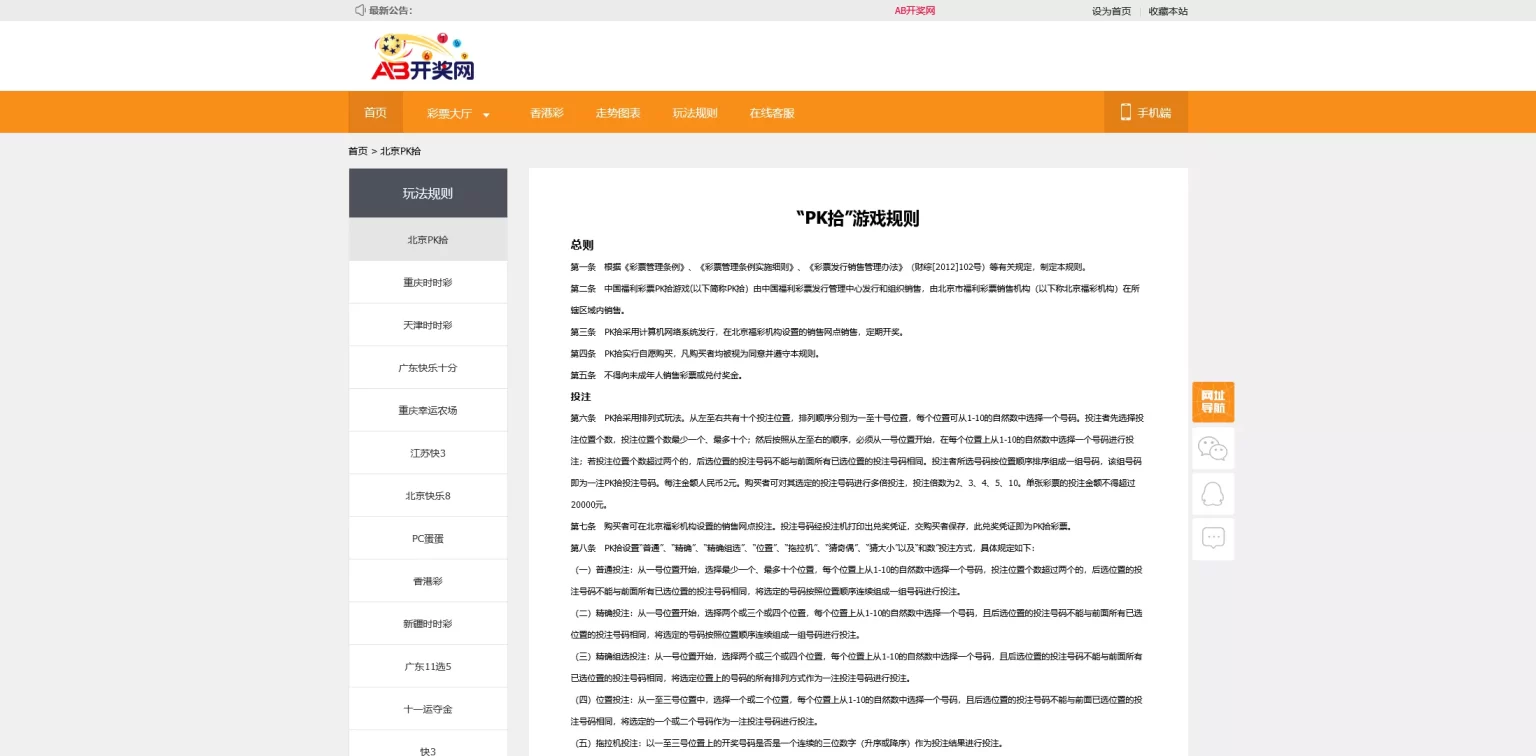The width and height of the screenshot is (1536, 756).
Task: Click the 收藏本站 link
Action: tap(1168, 11)
